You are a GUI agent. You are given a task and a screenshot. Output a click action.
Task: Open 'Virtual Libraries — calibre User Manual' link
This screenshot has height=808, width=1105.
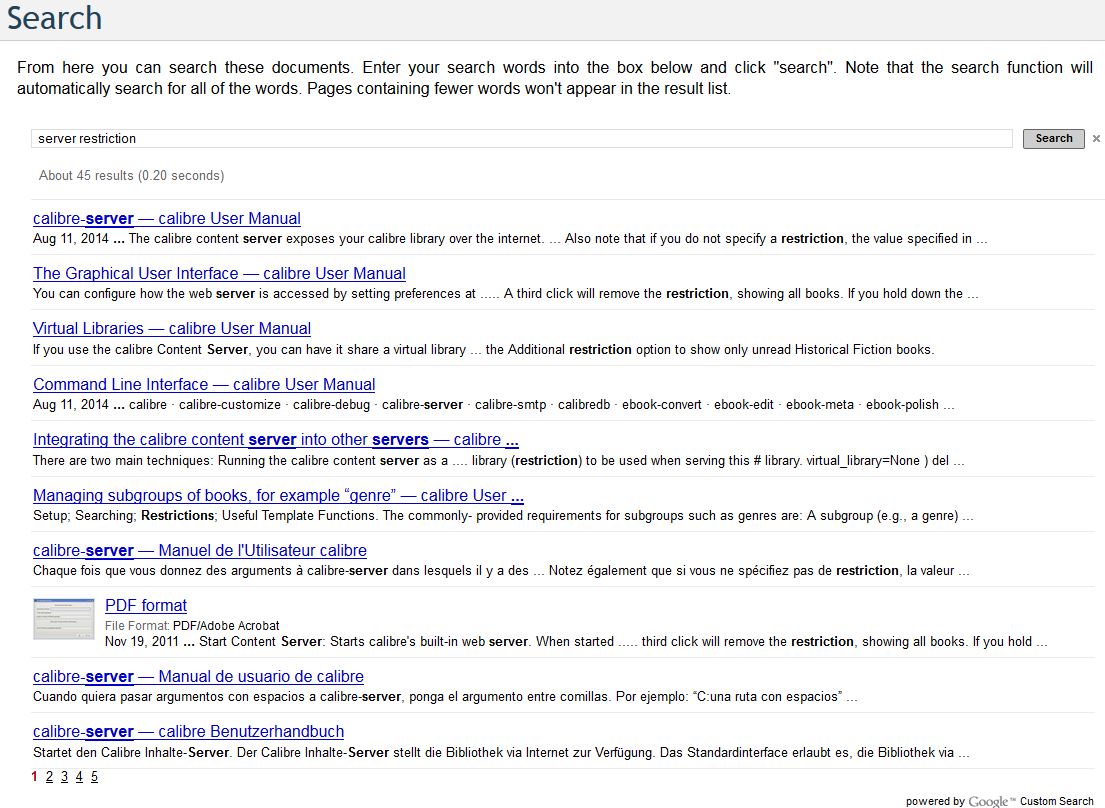pyautogui.click(x=172, y=328)
